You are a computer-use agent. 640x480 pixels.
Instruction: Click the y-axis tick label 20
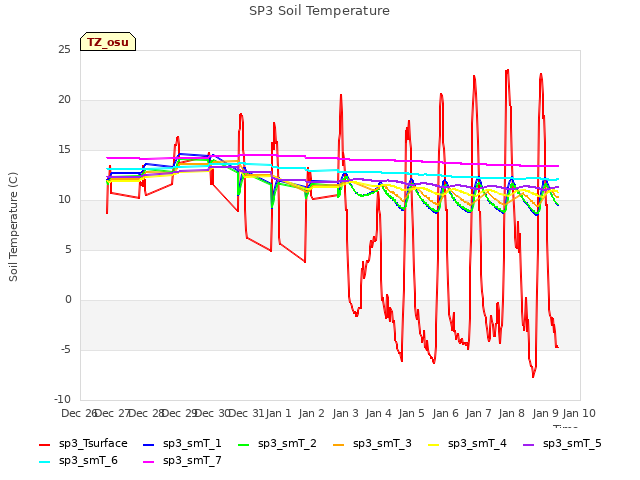click(64, 100)
